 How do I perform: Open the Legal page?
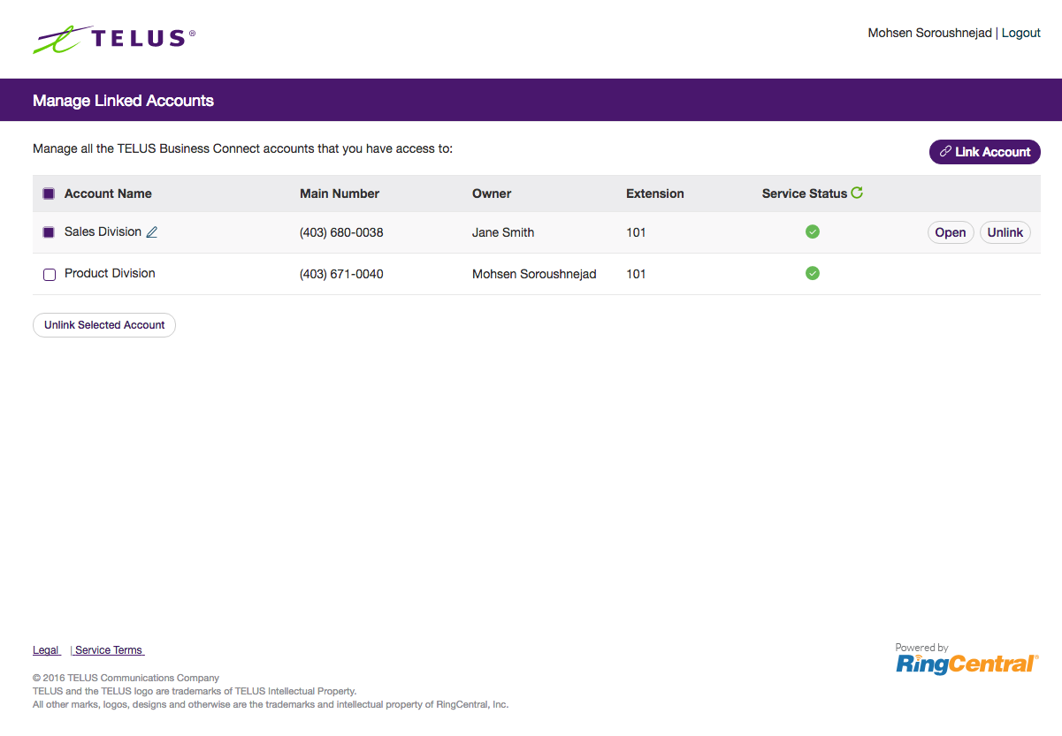pyautogui.click(x=45, y=649)
